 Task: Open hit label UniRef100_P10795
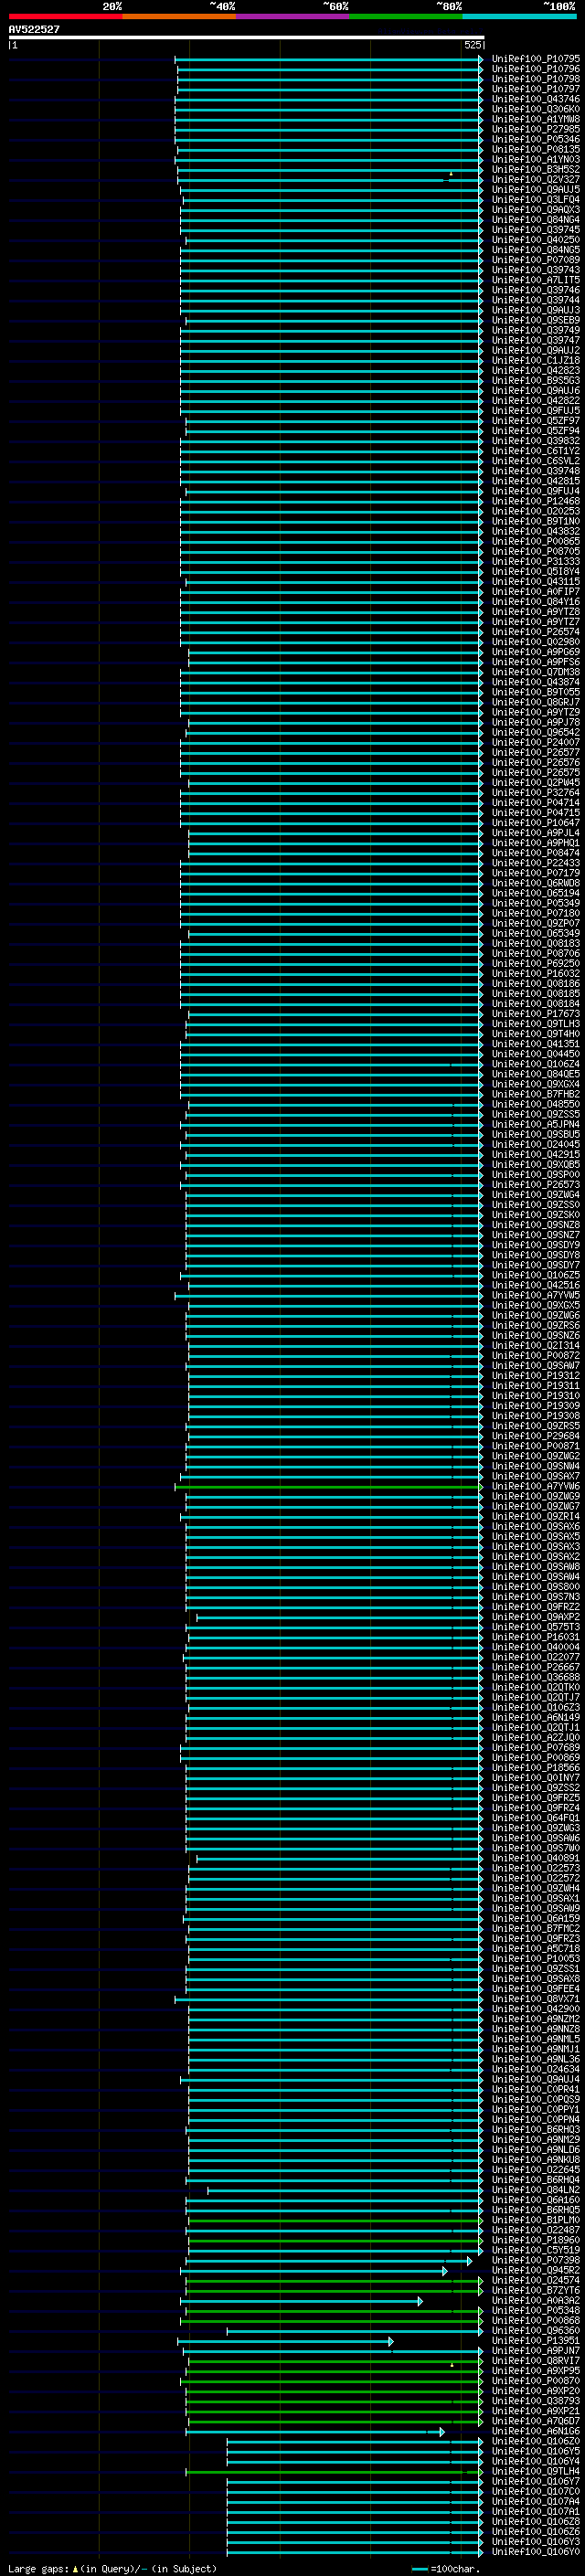536,59
